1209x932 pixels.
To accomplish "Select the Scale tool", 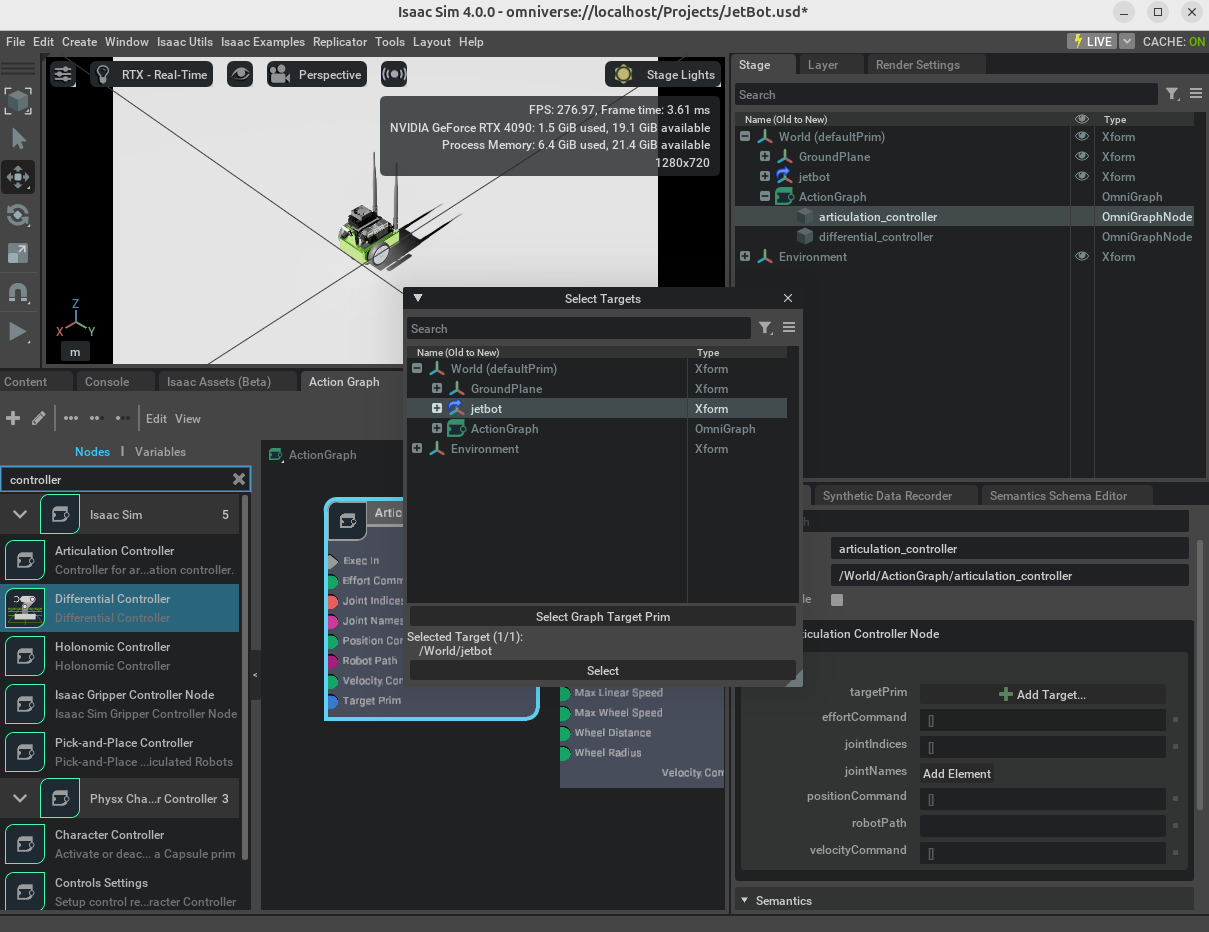I will click(x=18, y=254).
